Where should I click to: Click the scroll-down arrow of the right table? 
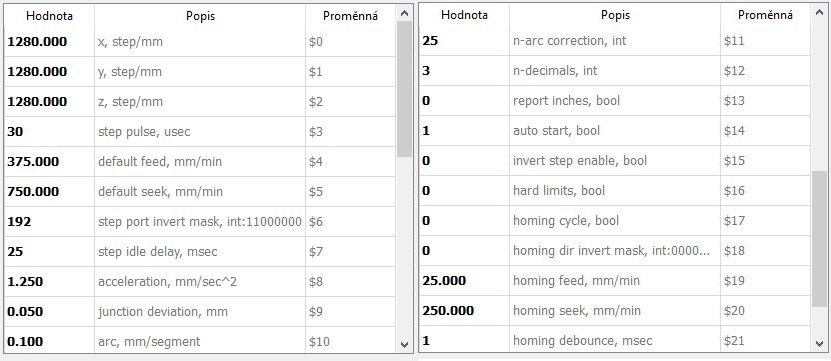pos(819,344)
